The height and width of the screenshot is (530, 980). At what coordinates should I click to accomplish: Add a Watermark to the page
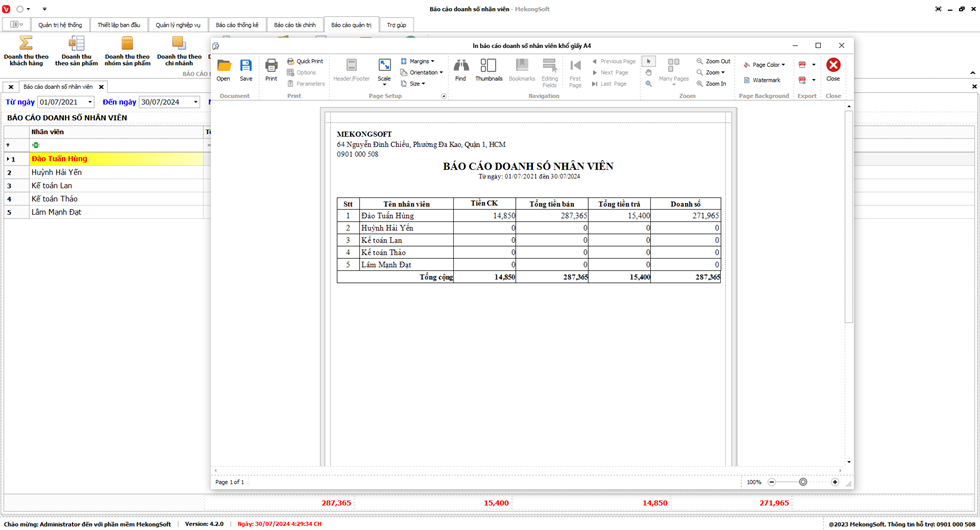point(762,80)
